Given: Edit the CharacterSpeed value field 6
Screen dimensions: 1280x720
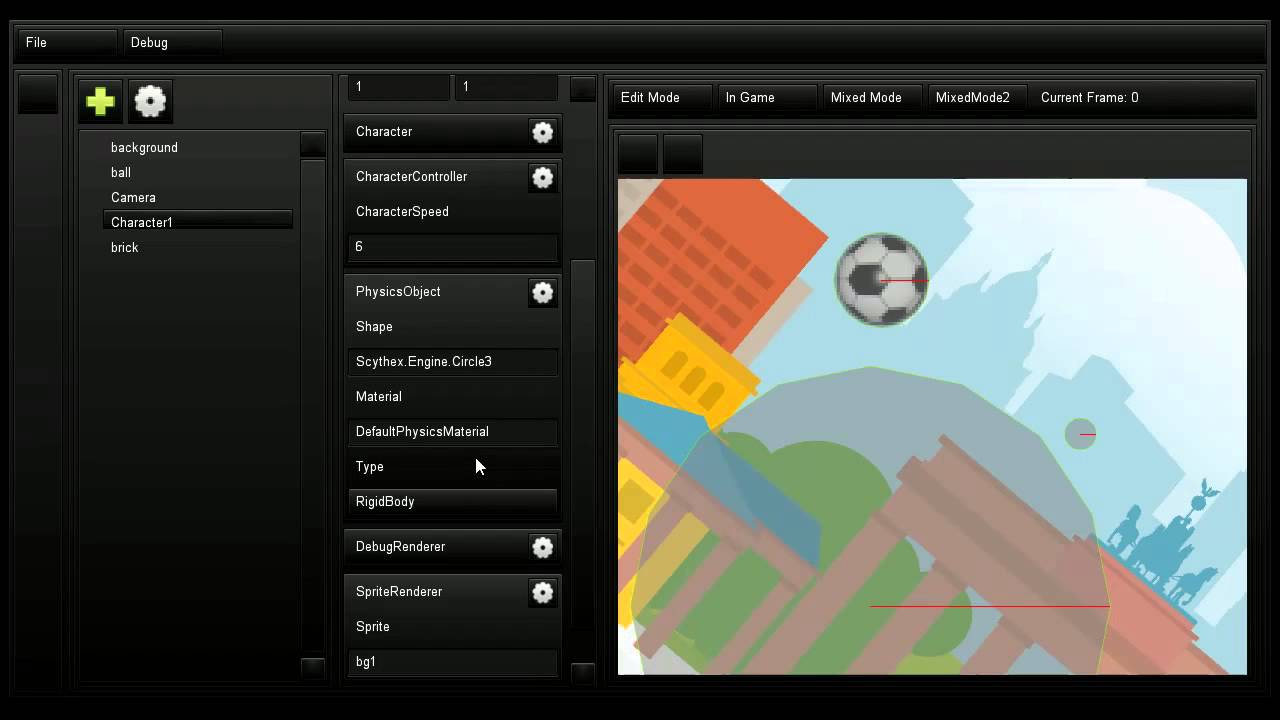Looking at the screenshot, I should 453,247.
